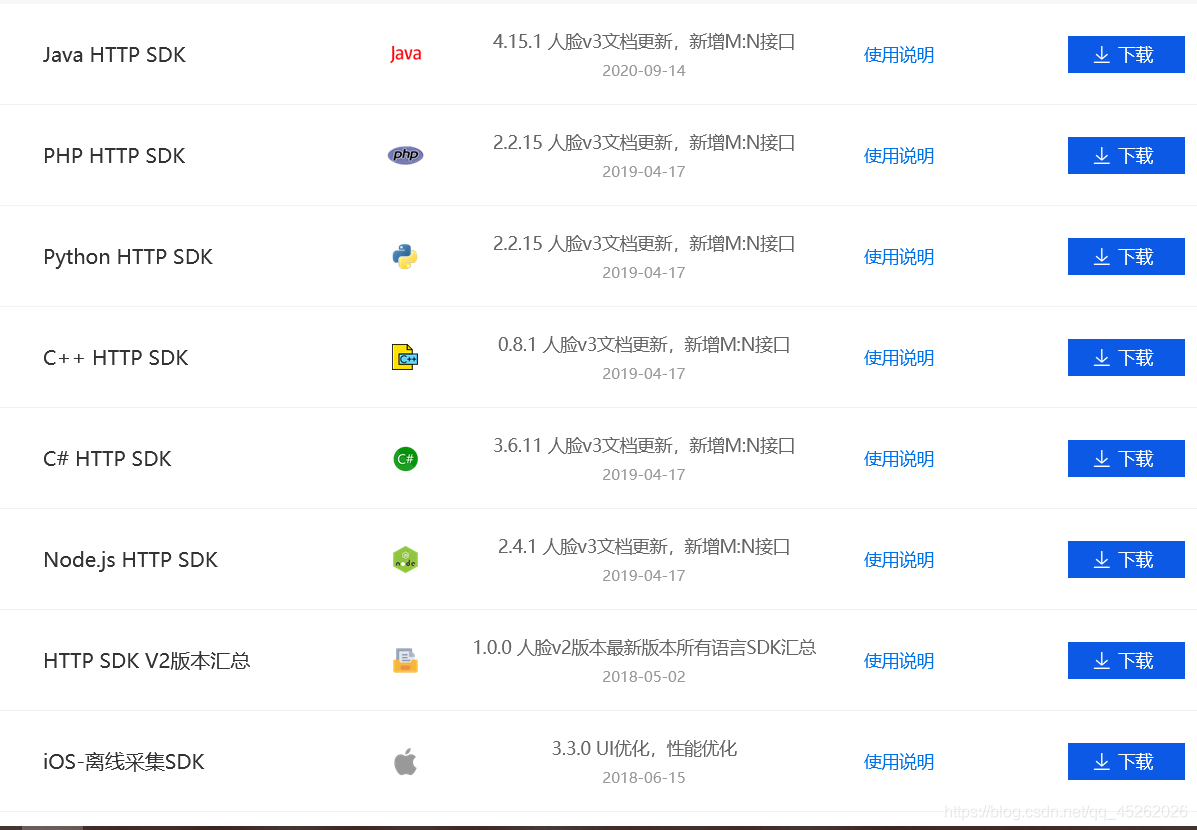
Task: Download the Python HTTP SDK
Action: tap(1126, 257)
